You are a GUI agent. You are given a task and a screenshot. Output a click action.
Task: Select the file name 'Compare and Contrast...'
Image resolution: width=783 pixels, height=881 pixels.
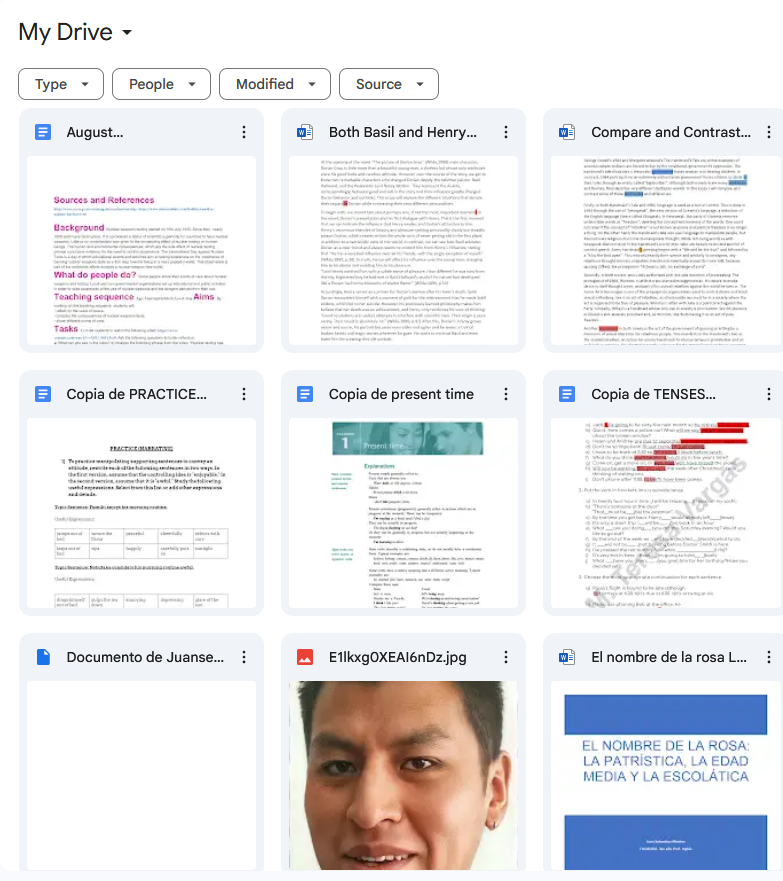point(671,132)
